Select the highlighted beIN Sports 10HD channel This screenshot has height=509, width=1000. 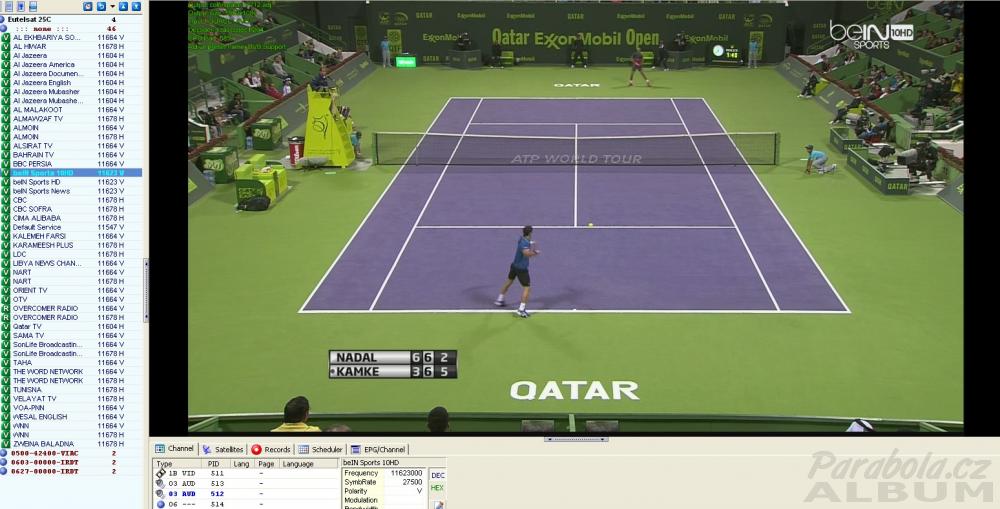tap(71, 173)
